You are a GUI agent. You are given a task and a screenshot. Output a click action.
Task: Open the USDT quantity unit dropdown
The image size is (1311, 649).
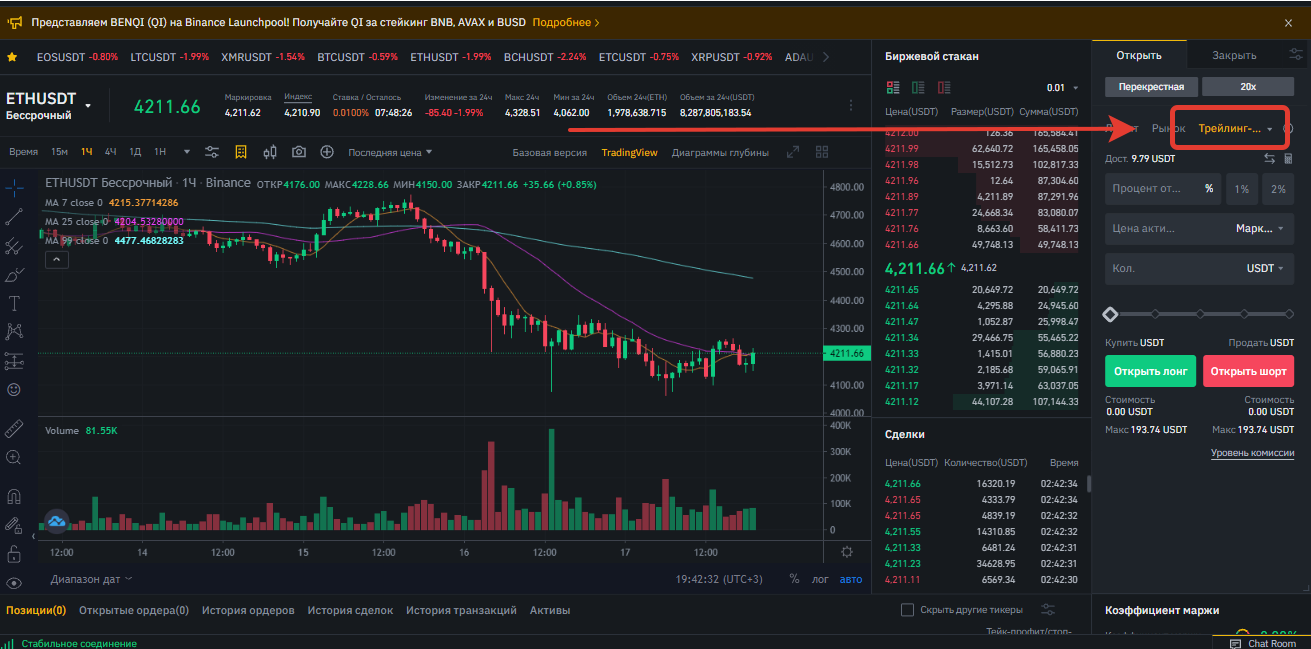[x=1265, y=268]
